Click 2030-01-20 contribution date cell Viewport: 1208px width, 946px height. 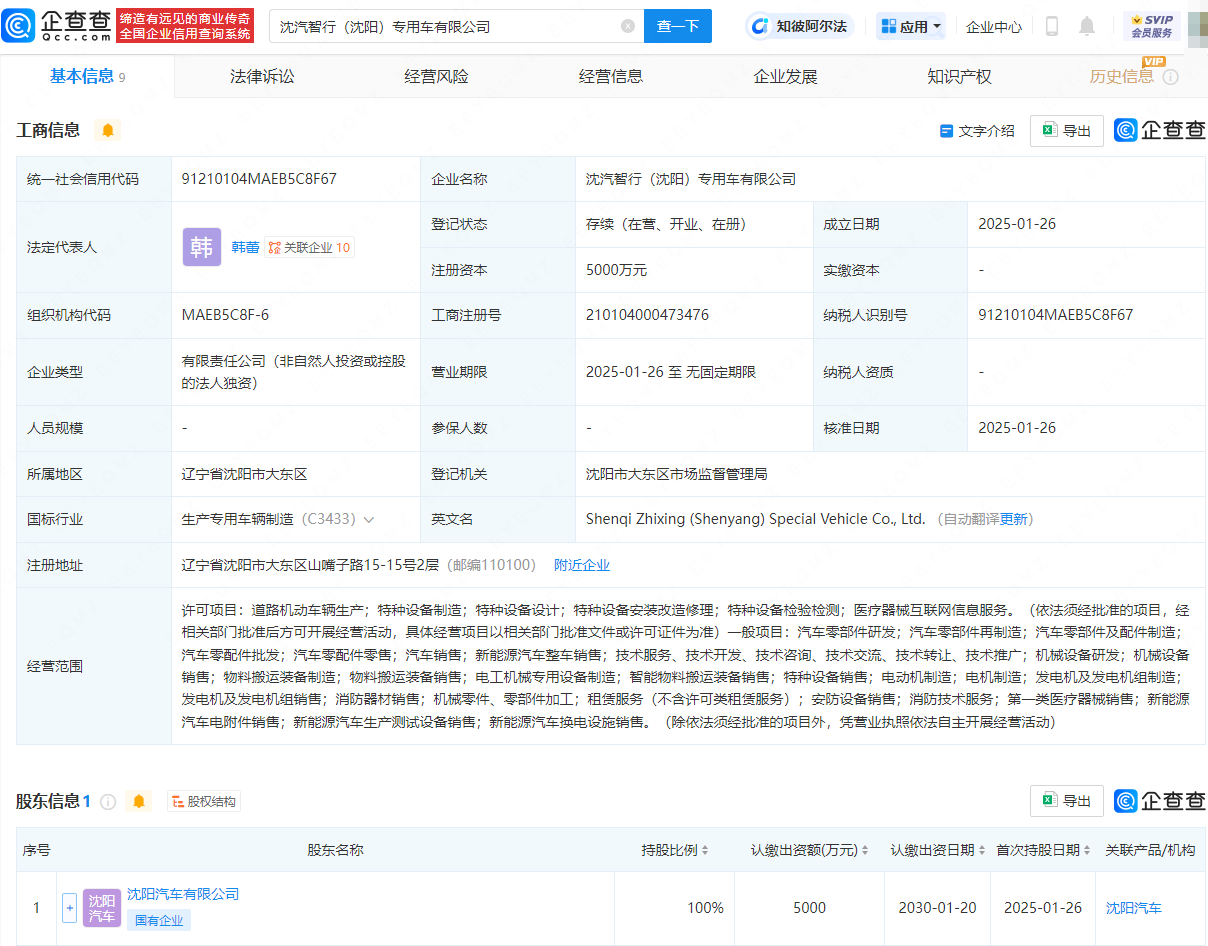(x=937, y=908)
